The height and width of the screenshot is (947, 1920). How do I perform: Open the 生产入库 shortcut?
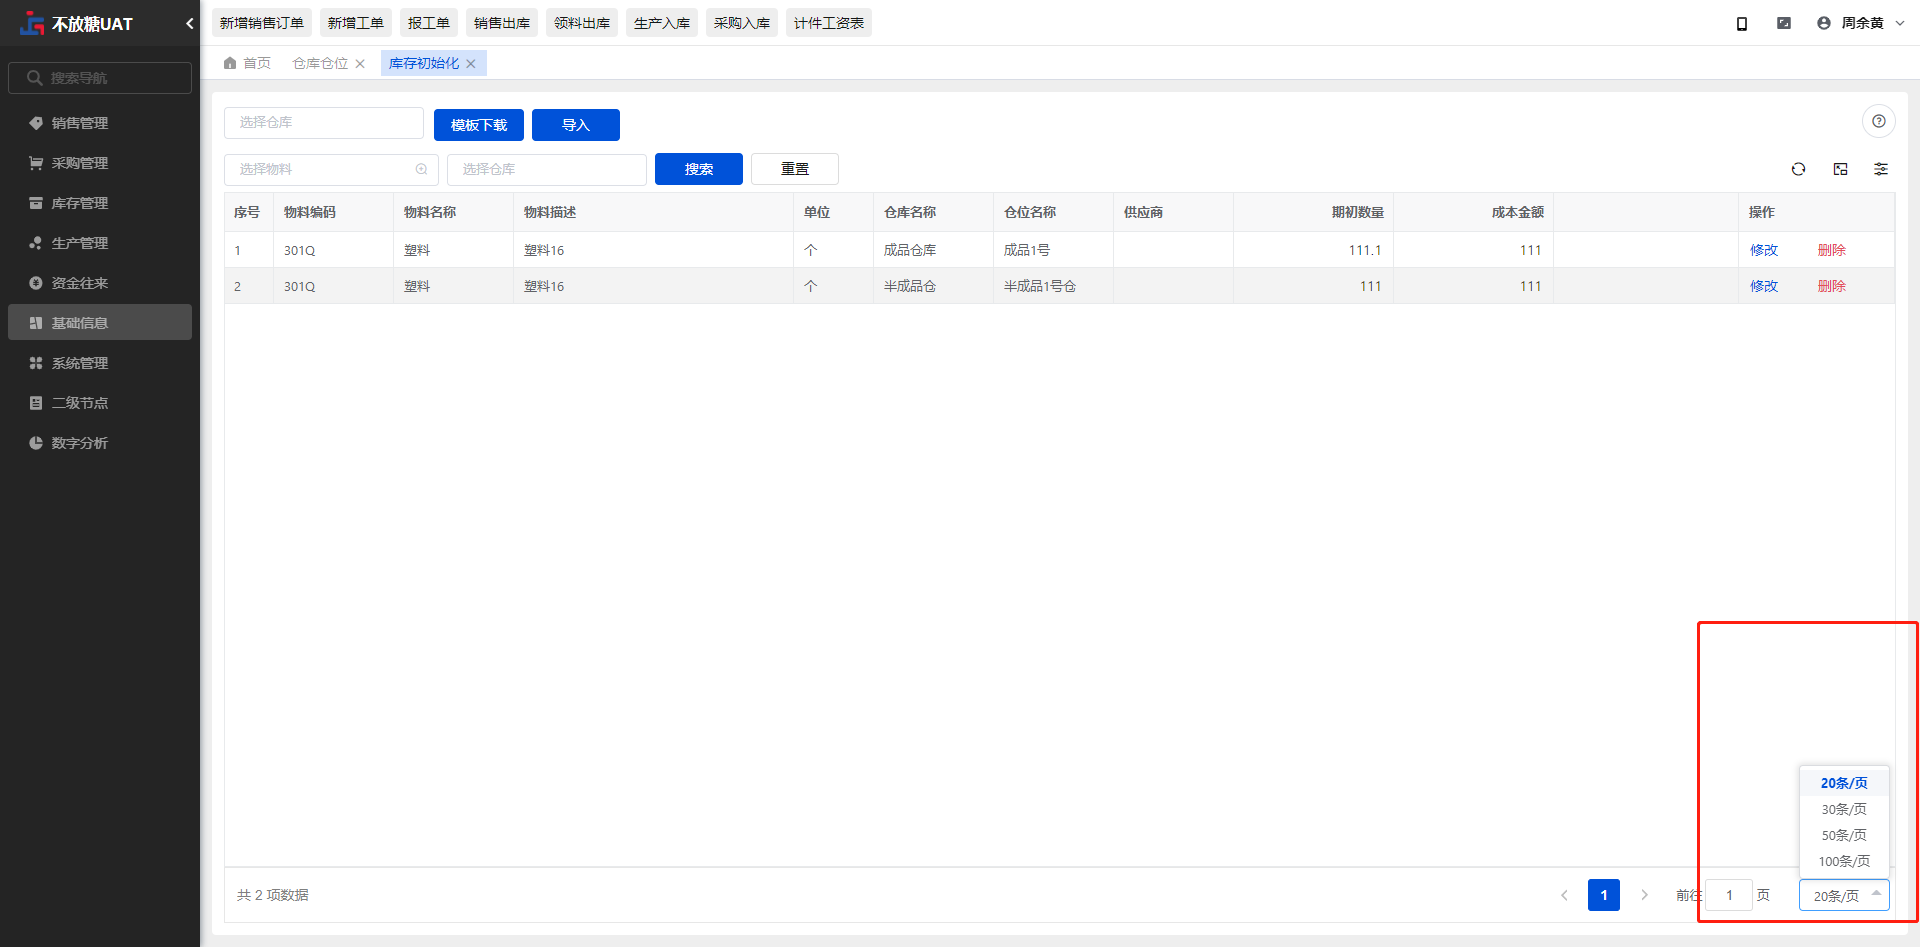(662, 23)
